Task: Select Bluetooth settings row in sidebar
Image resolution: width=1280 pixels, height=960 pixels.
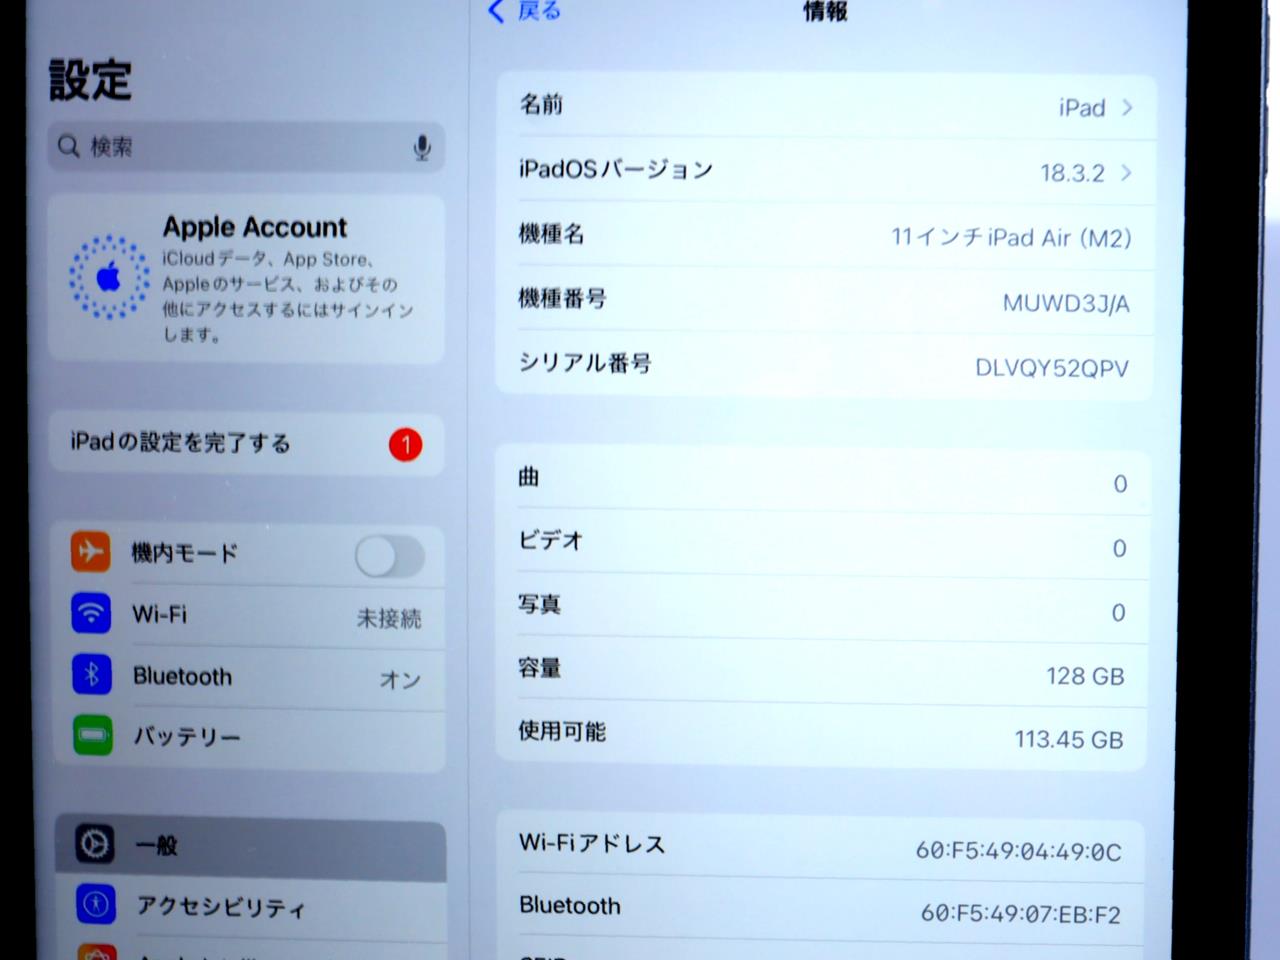Action: coord(248,676)
